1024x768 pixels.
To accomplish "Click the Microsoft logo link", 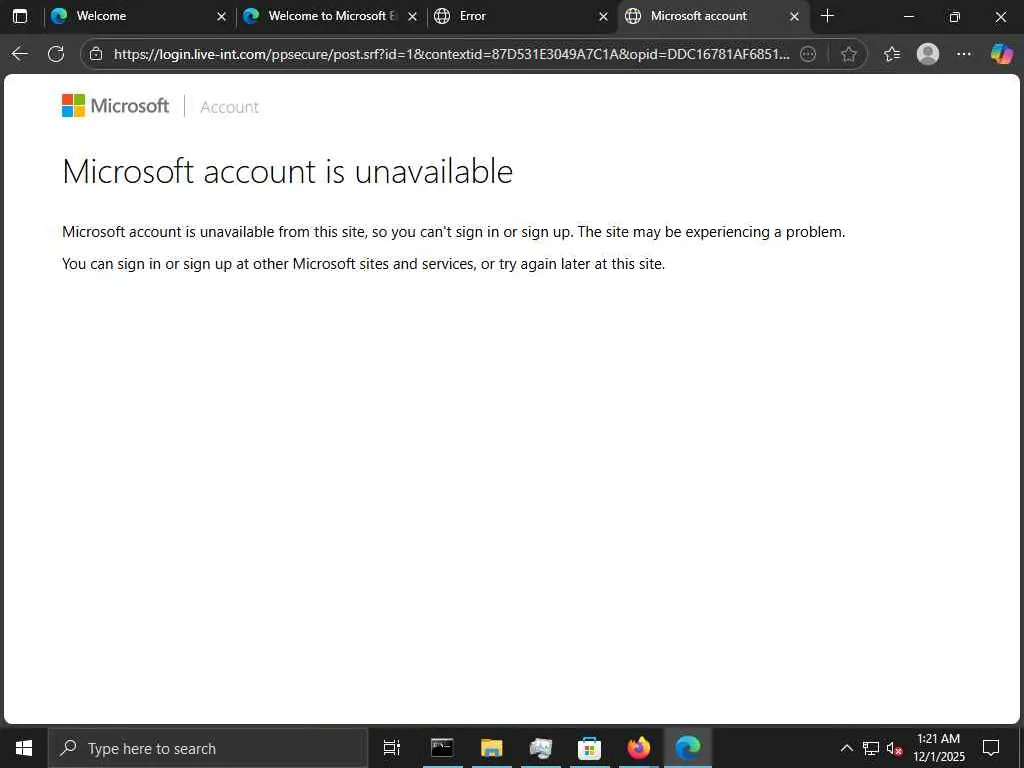I will [x=116, y=106].
